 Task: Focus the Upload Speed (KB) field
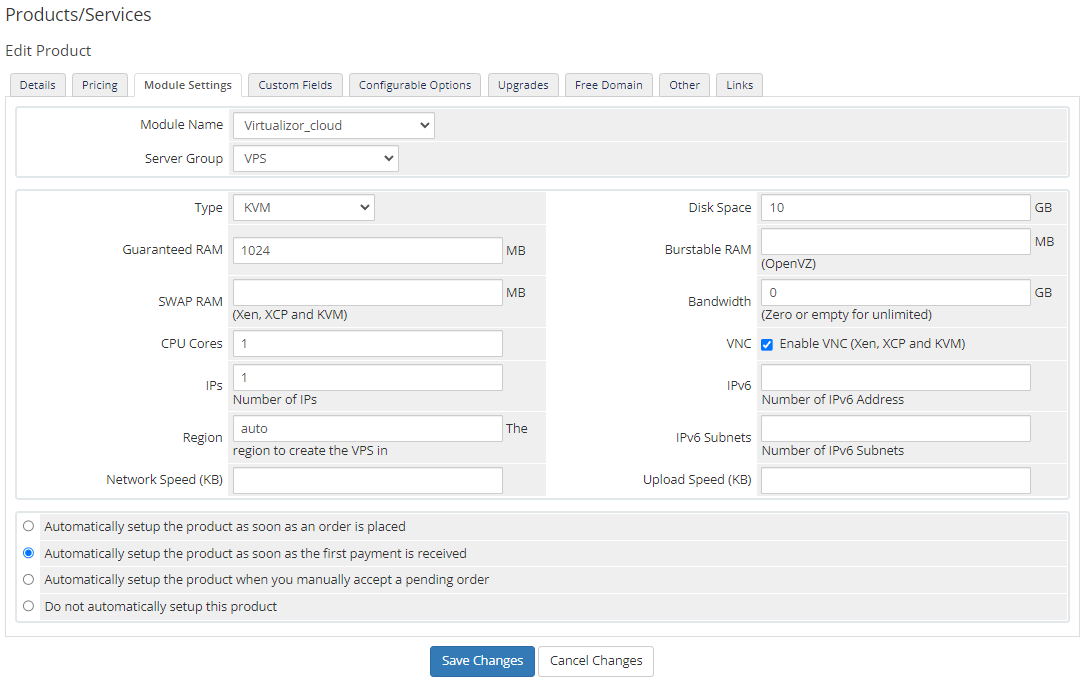point(896,481)
